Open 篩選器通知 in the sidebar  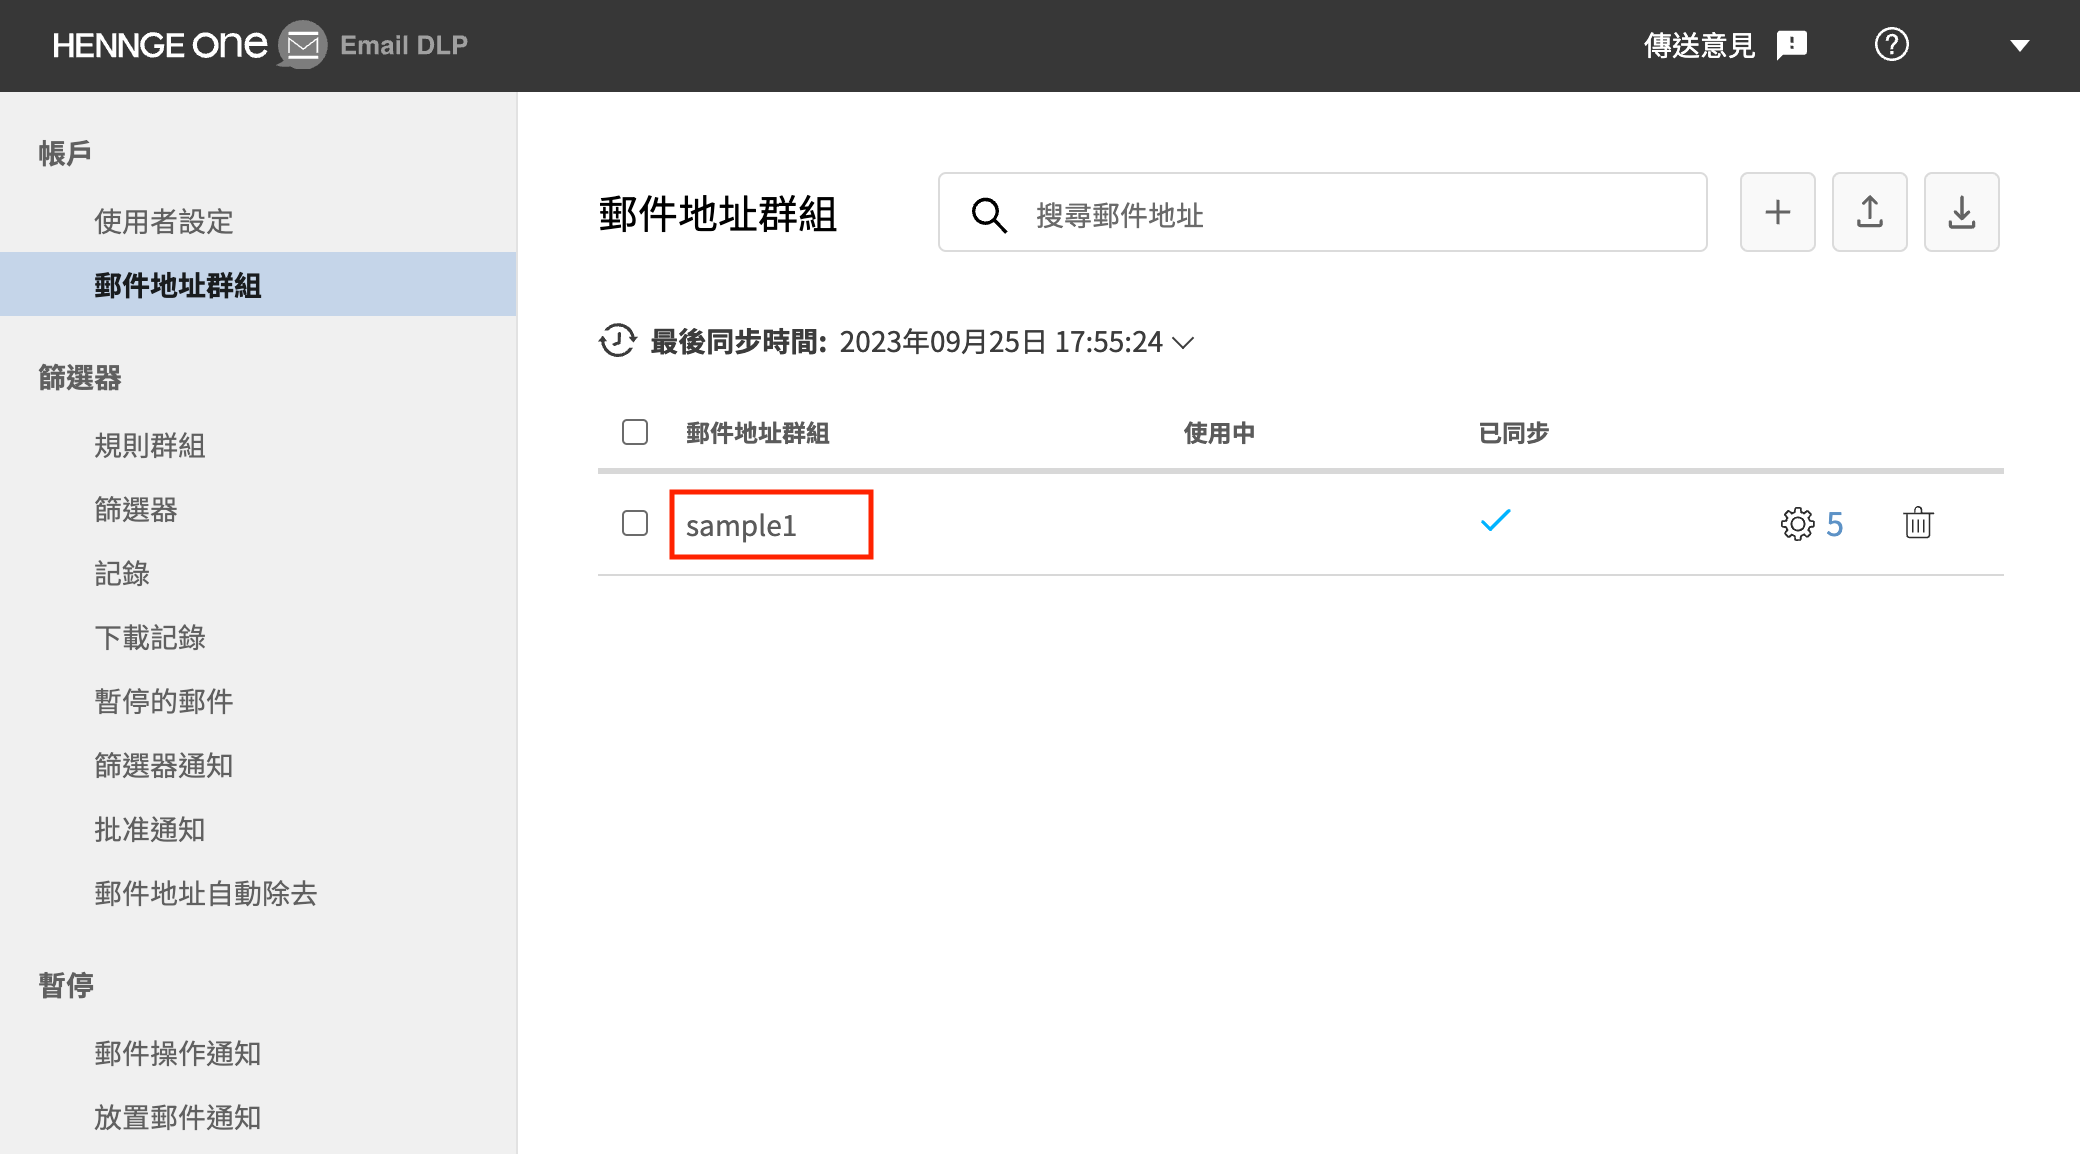click(x=164, y=765)
